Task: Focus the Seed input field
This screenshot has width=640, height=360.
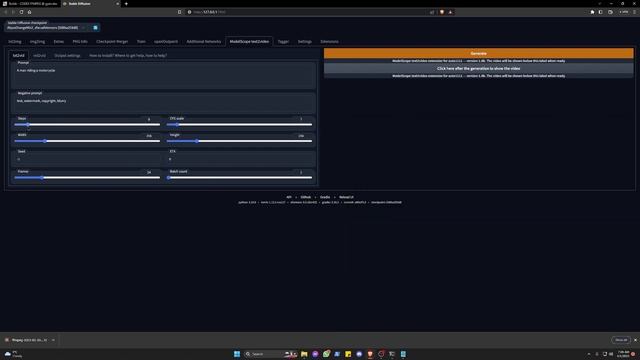Action: coord(87,159)
